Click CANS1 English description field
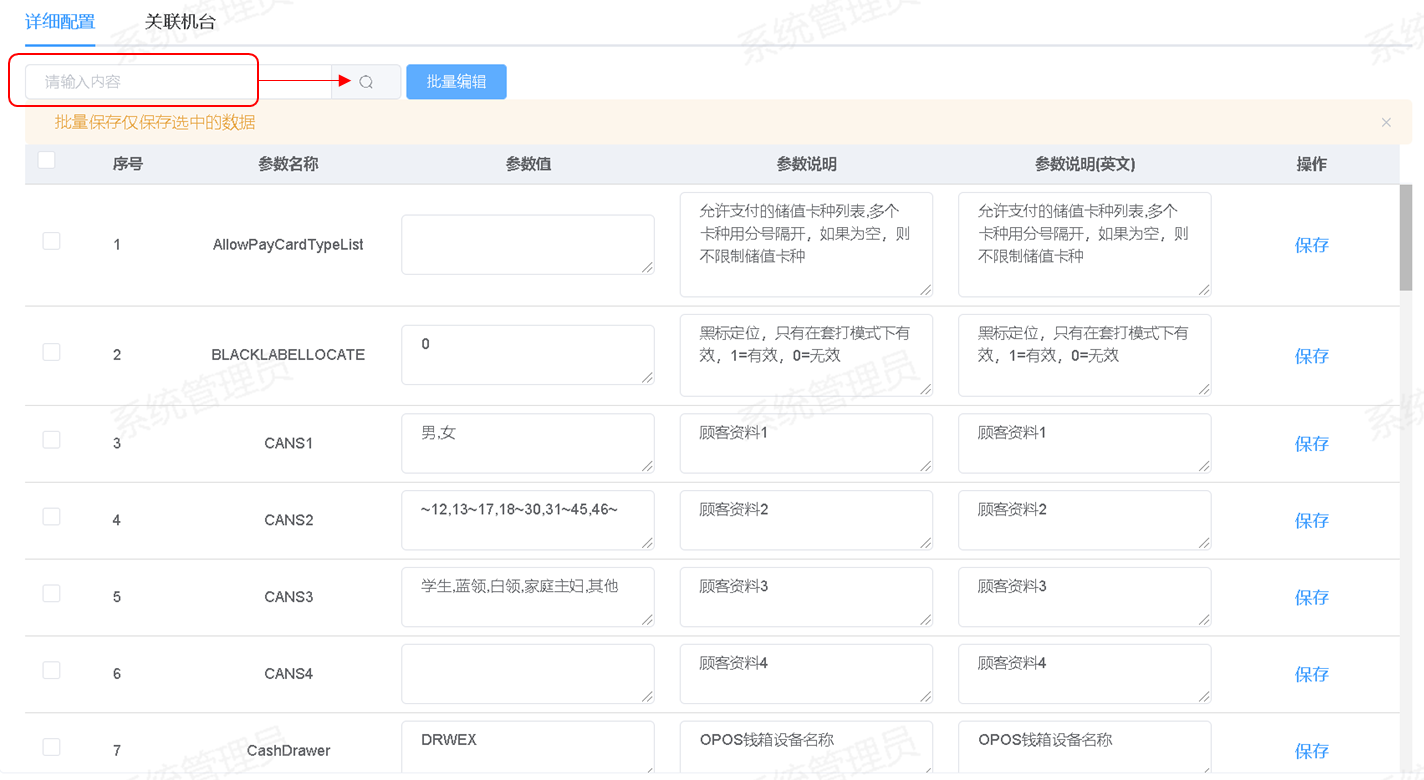The width and height of the screenshot is (1424, 780). (x=1084, y=443)
